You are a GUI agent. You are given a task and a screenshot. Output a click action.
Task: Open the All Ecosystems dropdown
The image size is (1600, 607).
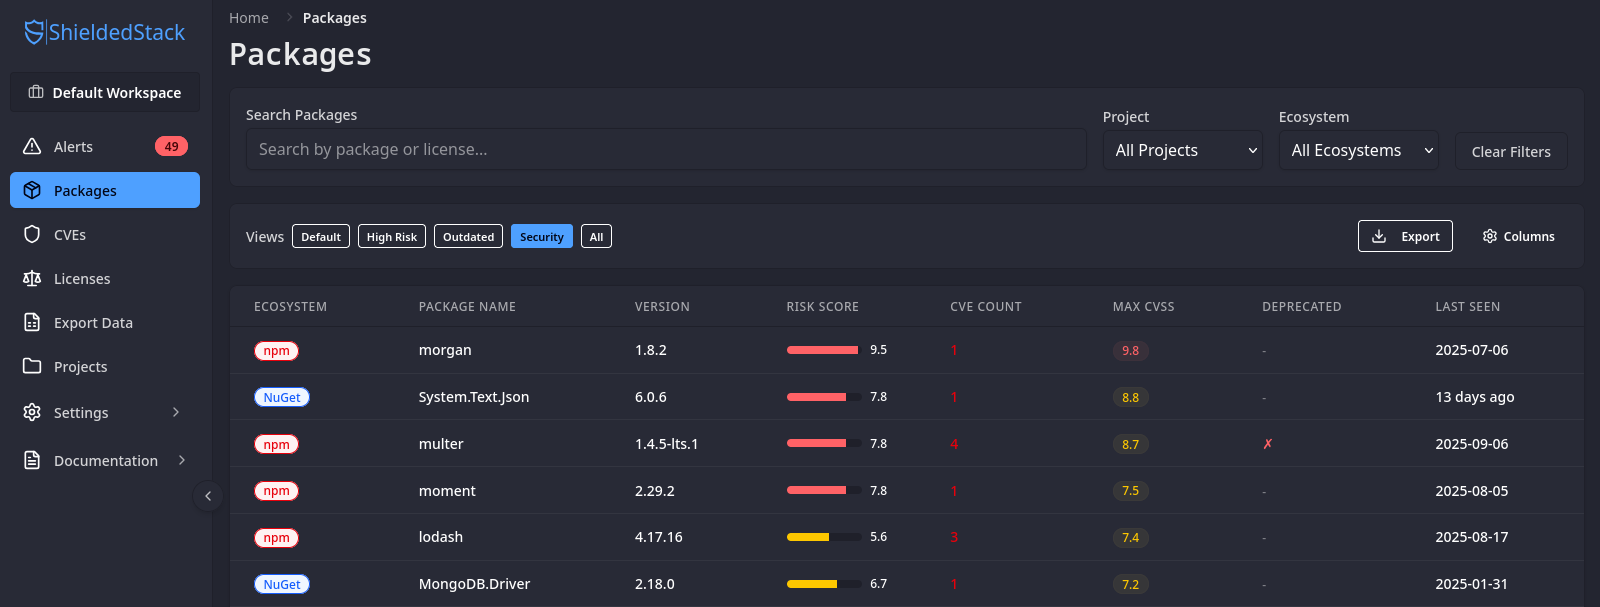(1359, 150)
